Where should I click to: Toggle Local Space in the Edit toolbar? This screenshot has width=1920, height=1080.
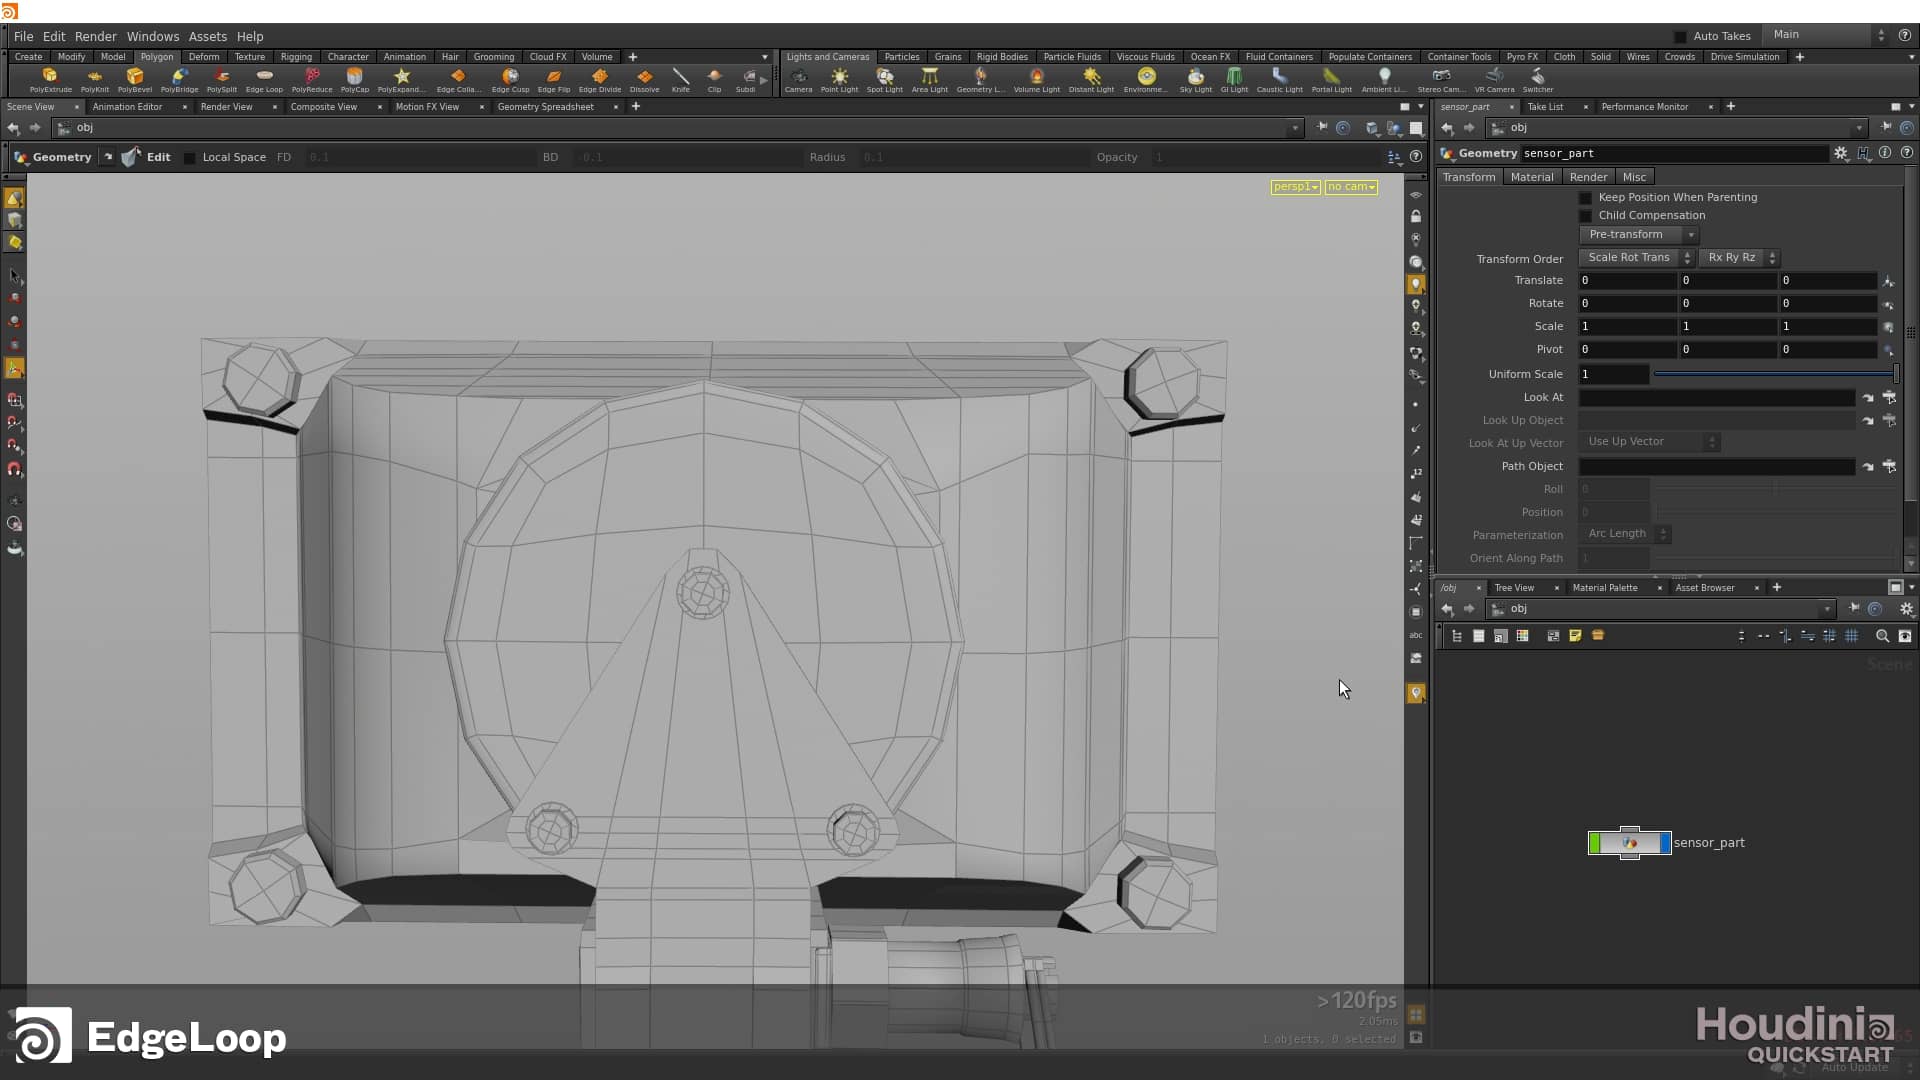point(189,157)
